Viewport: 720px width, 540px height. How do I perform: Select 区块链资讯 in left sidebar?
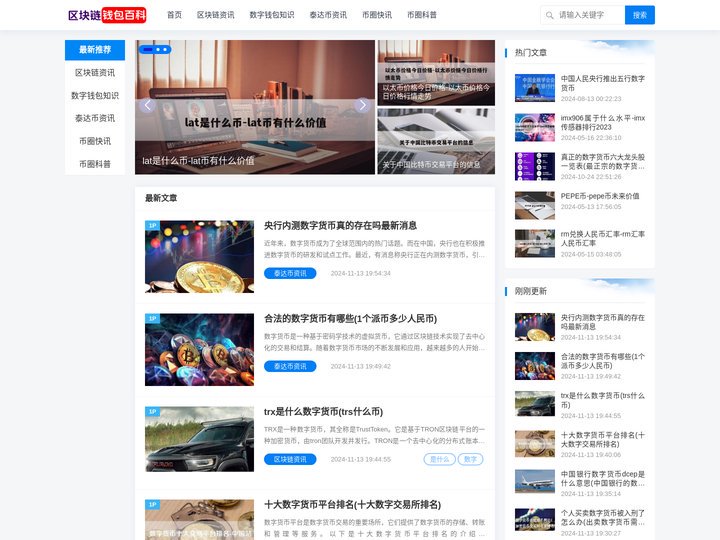pos(95,73)
